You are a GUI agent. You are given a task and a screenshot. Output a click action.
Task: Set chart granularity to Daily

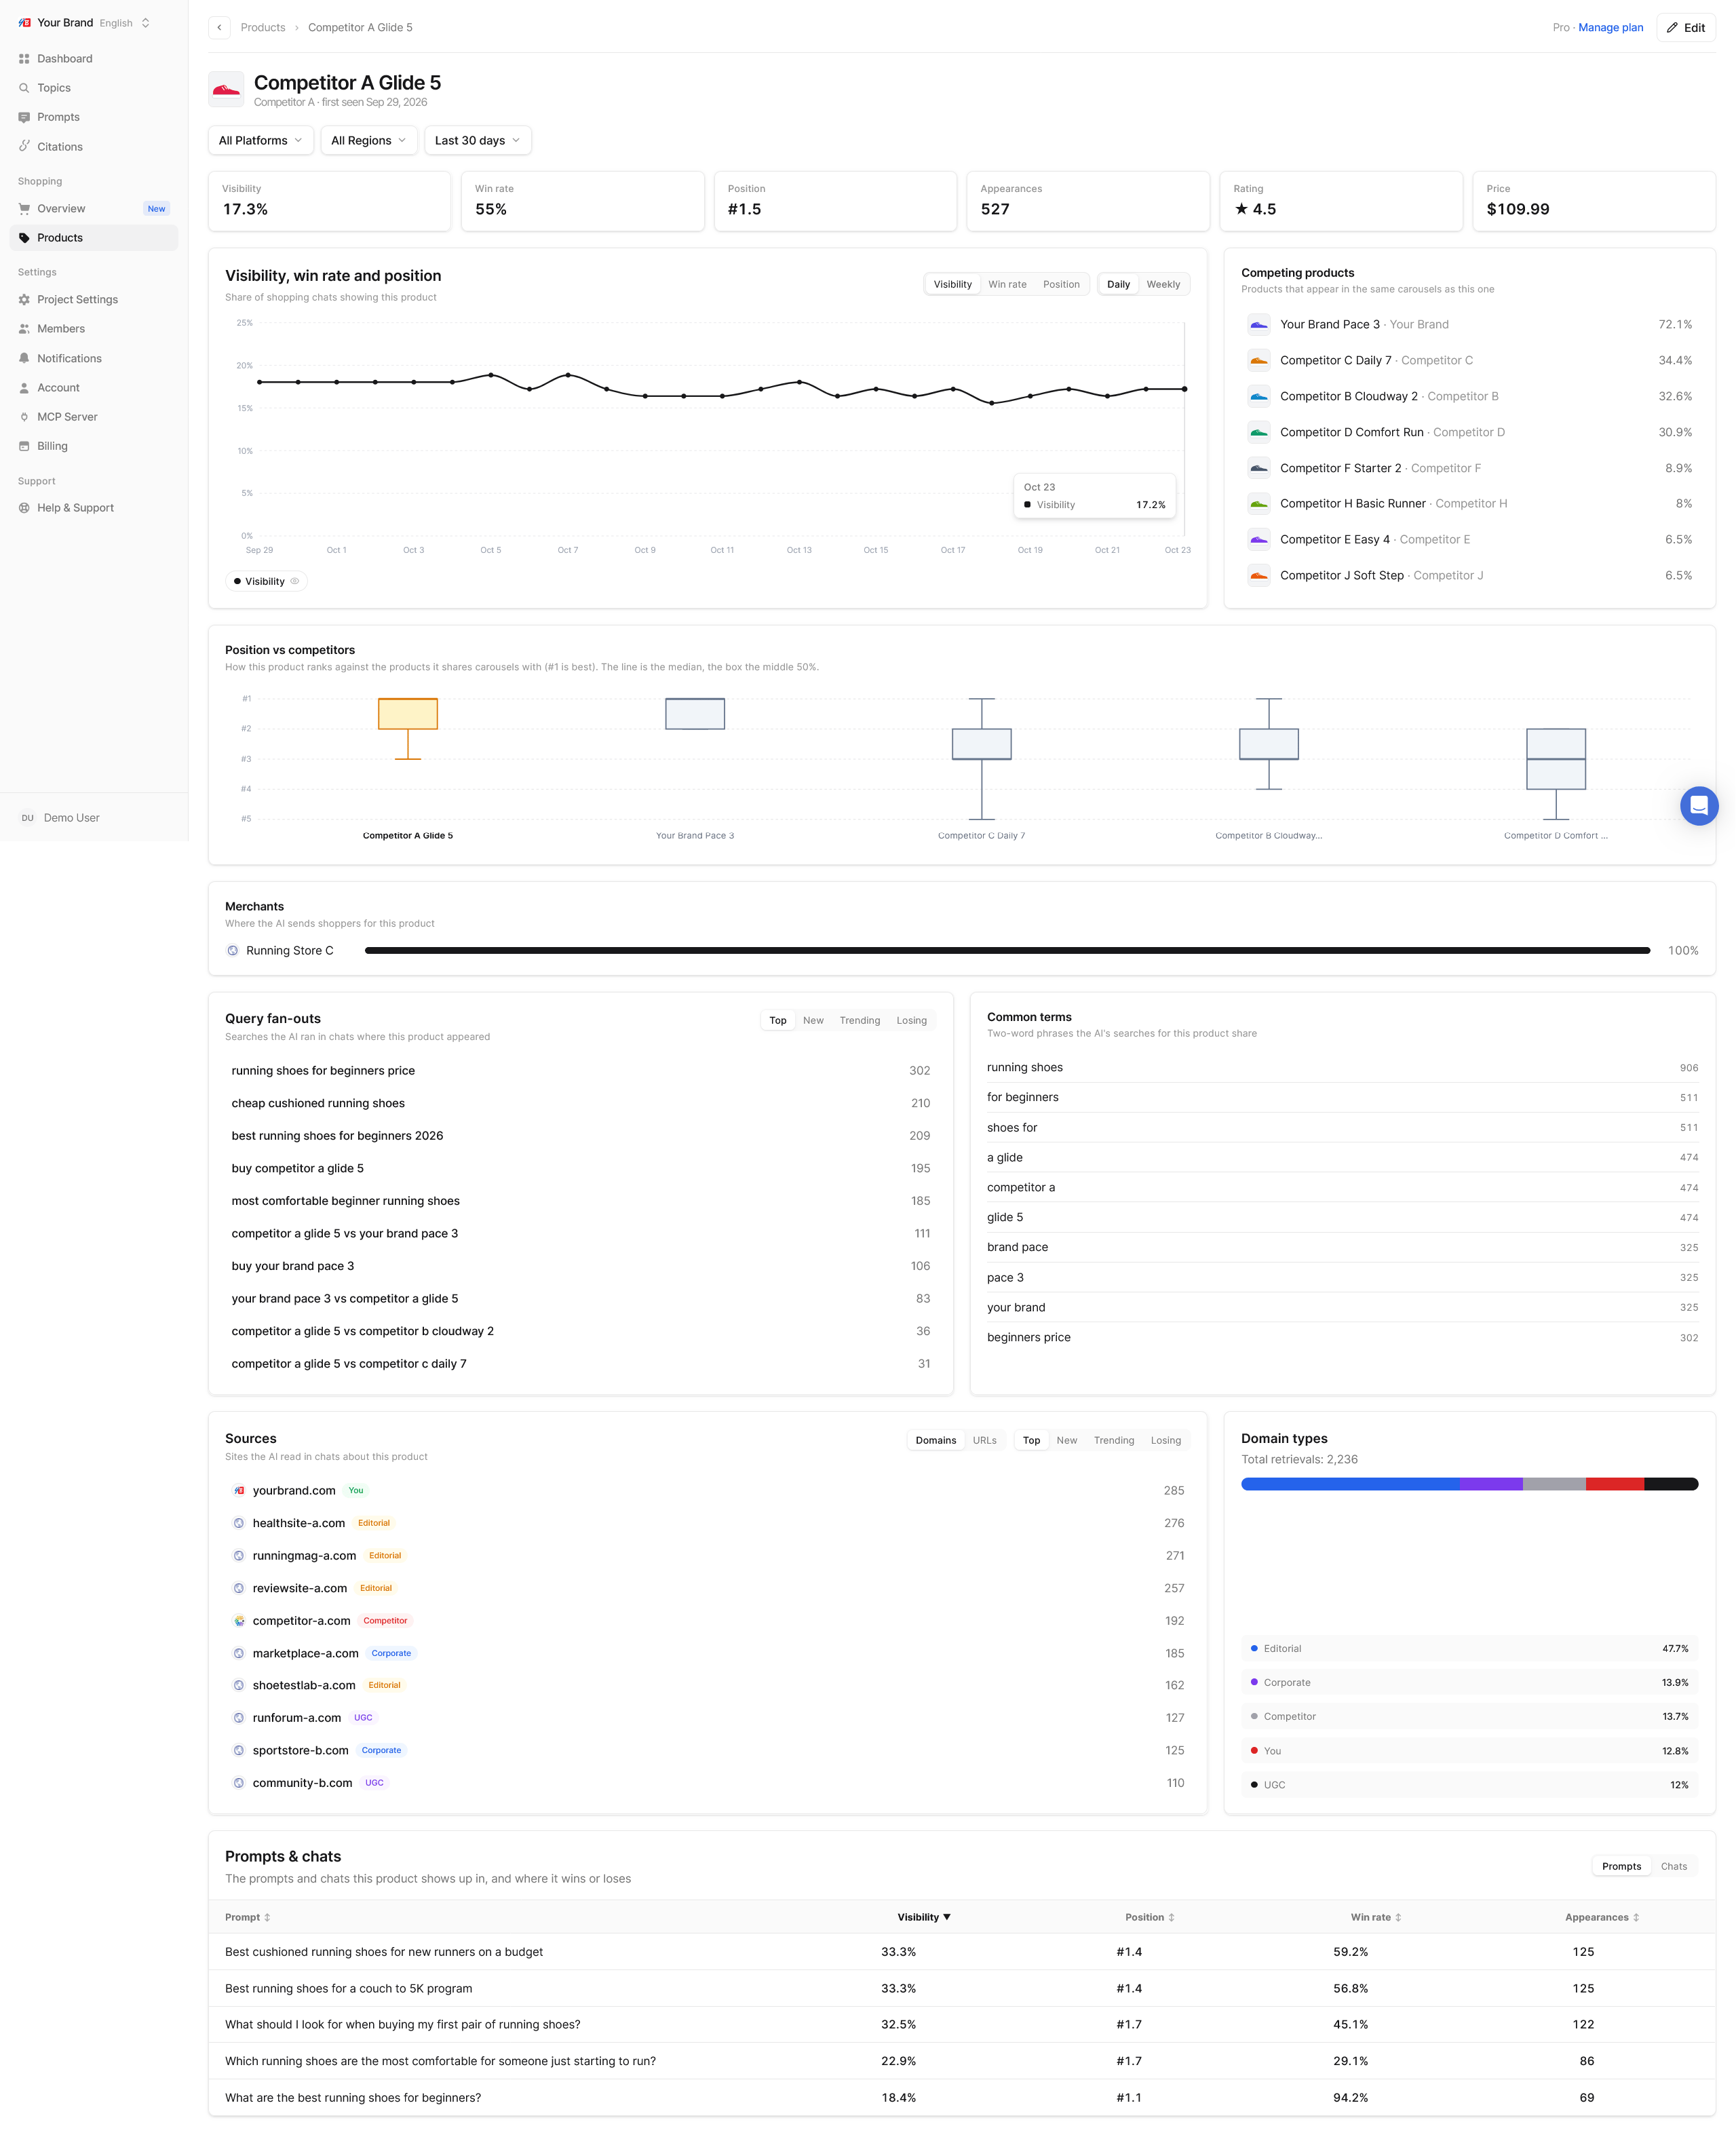coord(1118,284)
